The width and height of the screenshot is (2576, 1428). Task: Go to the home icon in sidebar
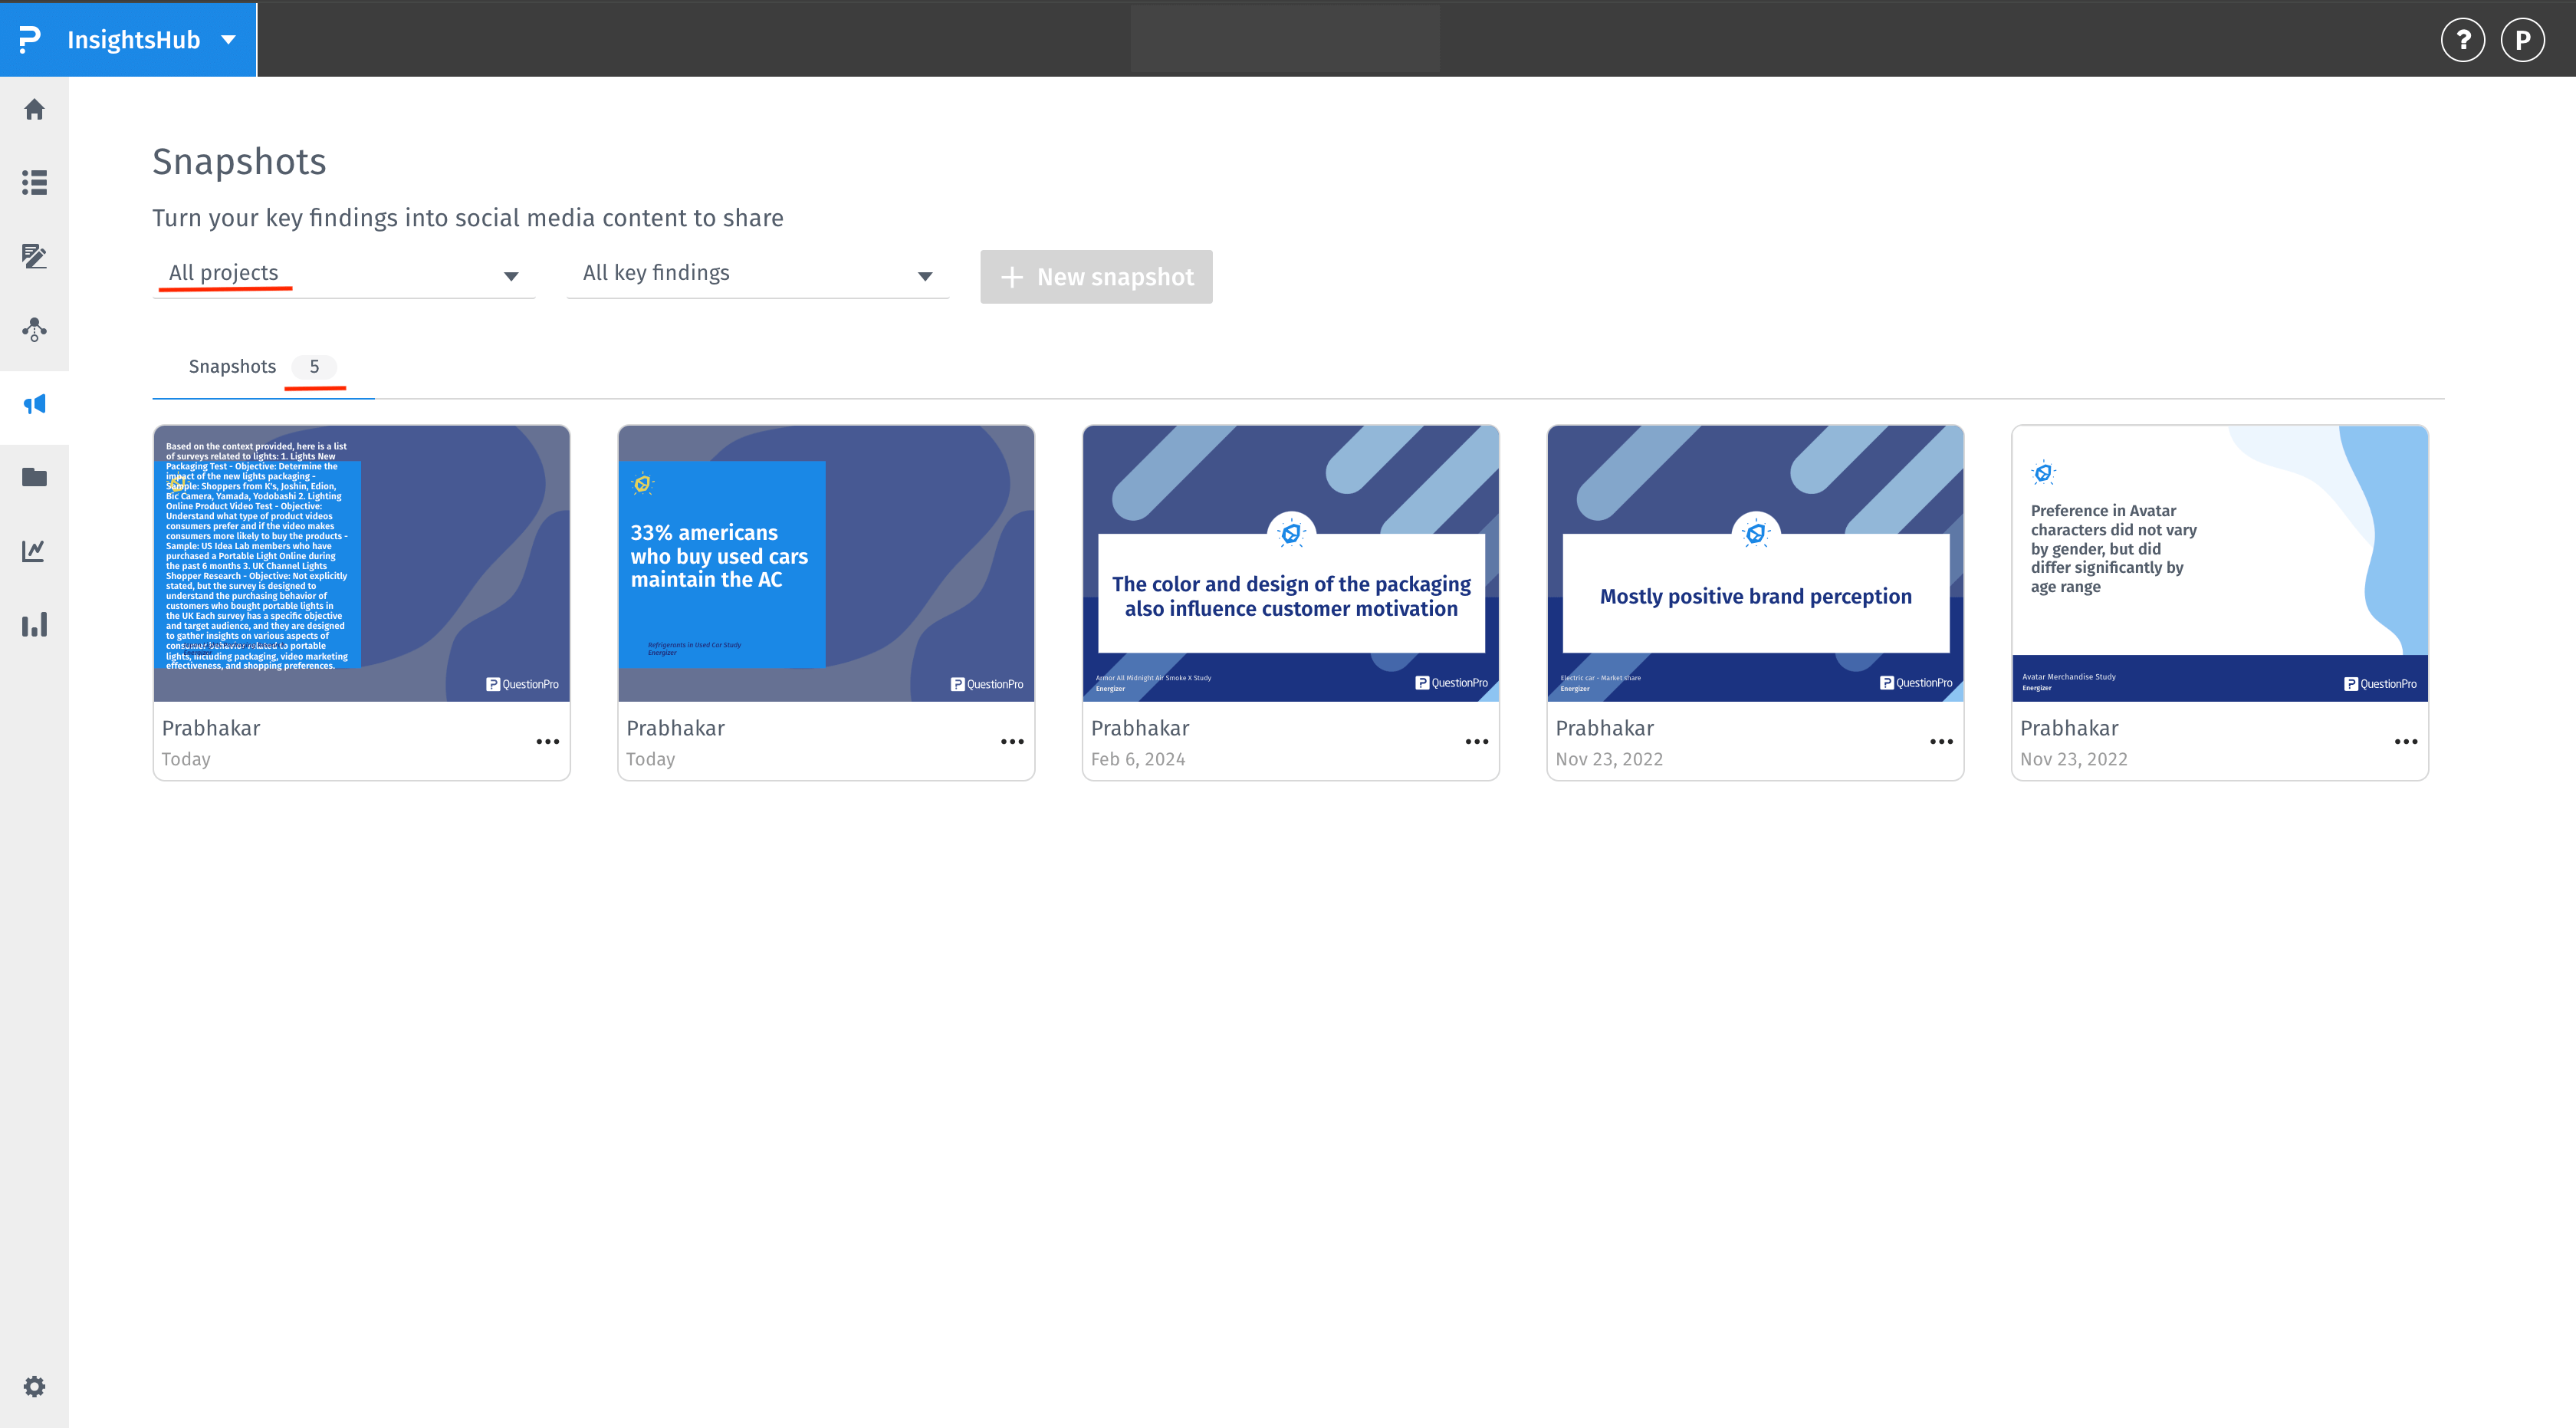pos(34,109)
